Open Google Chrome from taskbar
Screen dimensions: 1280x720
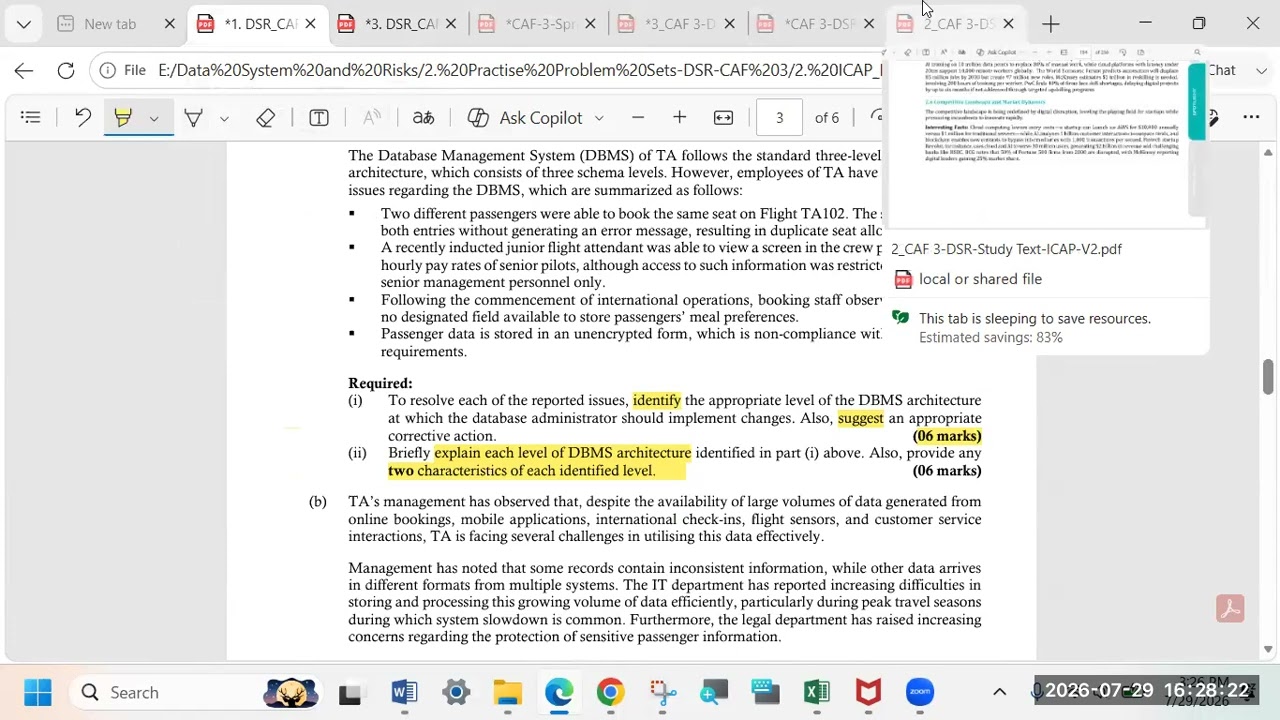pyautogui.click(x=611, y=692)
